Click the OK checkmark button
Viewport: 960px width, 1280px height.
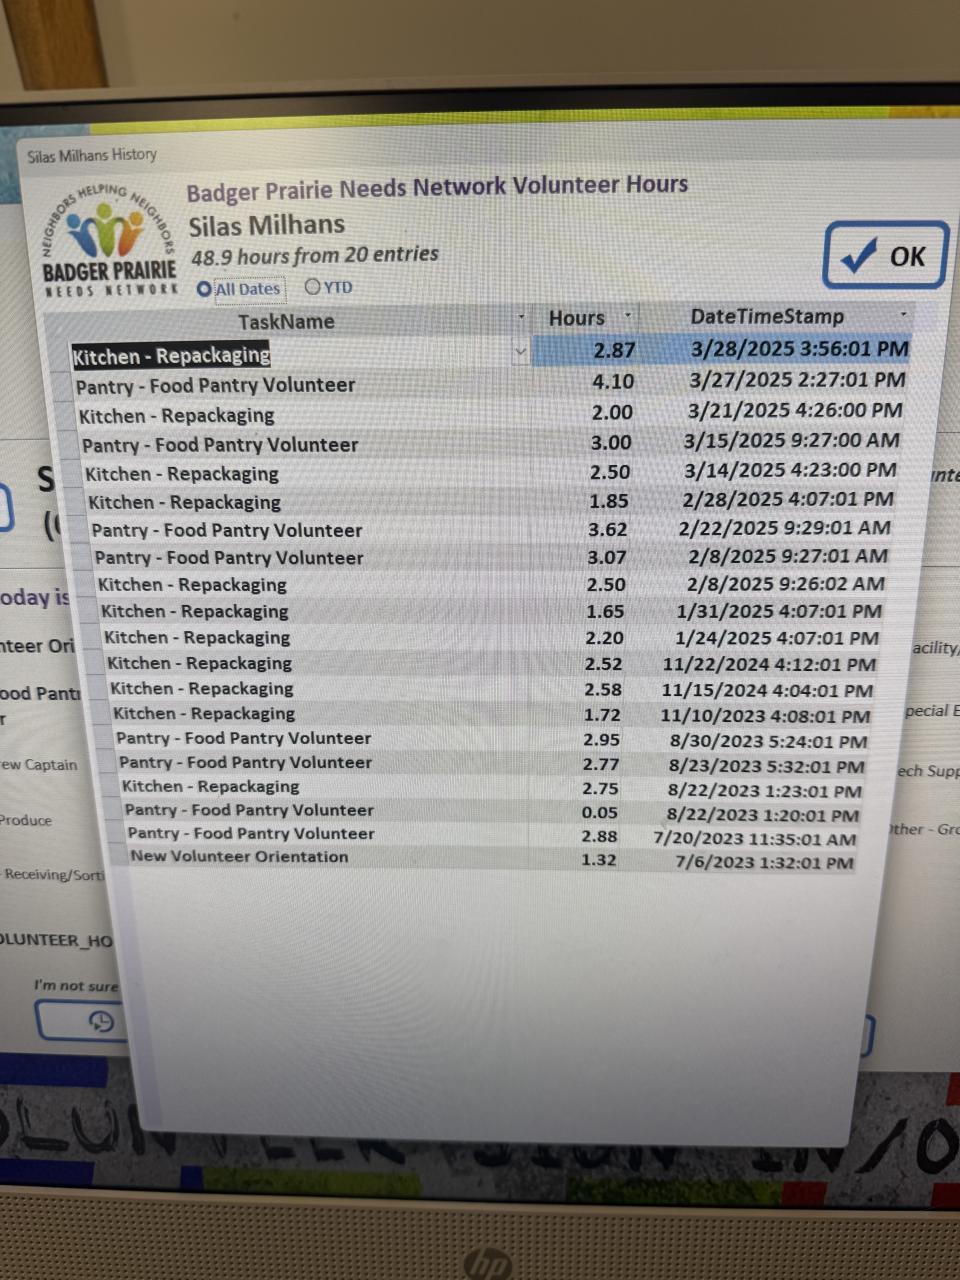886,256
